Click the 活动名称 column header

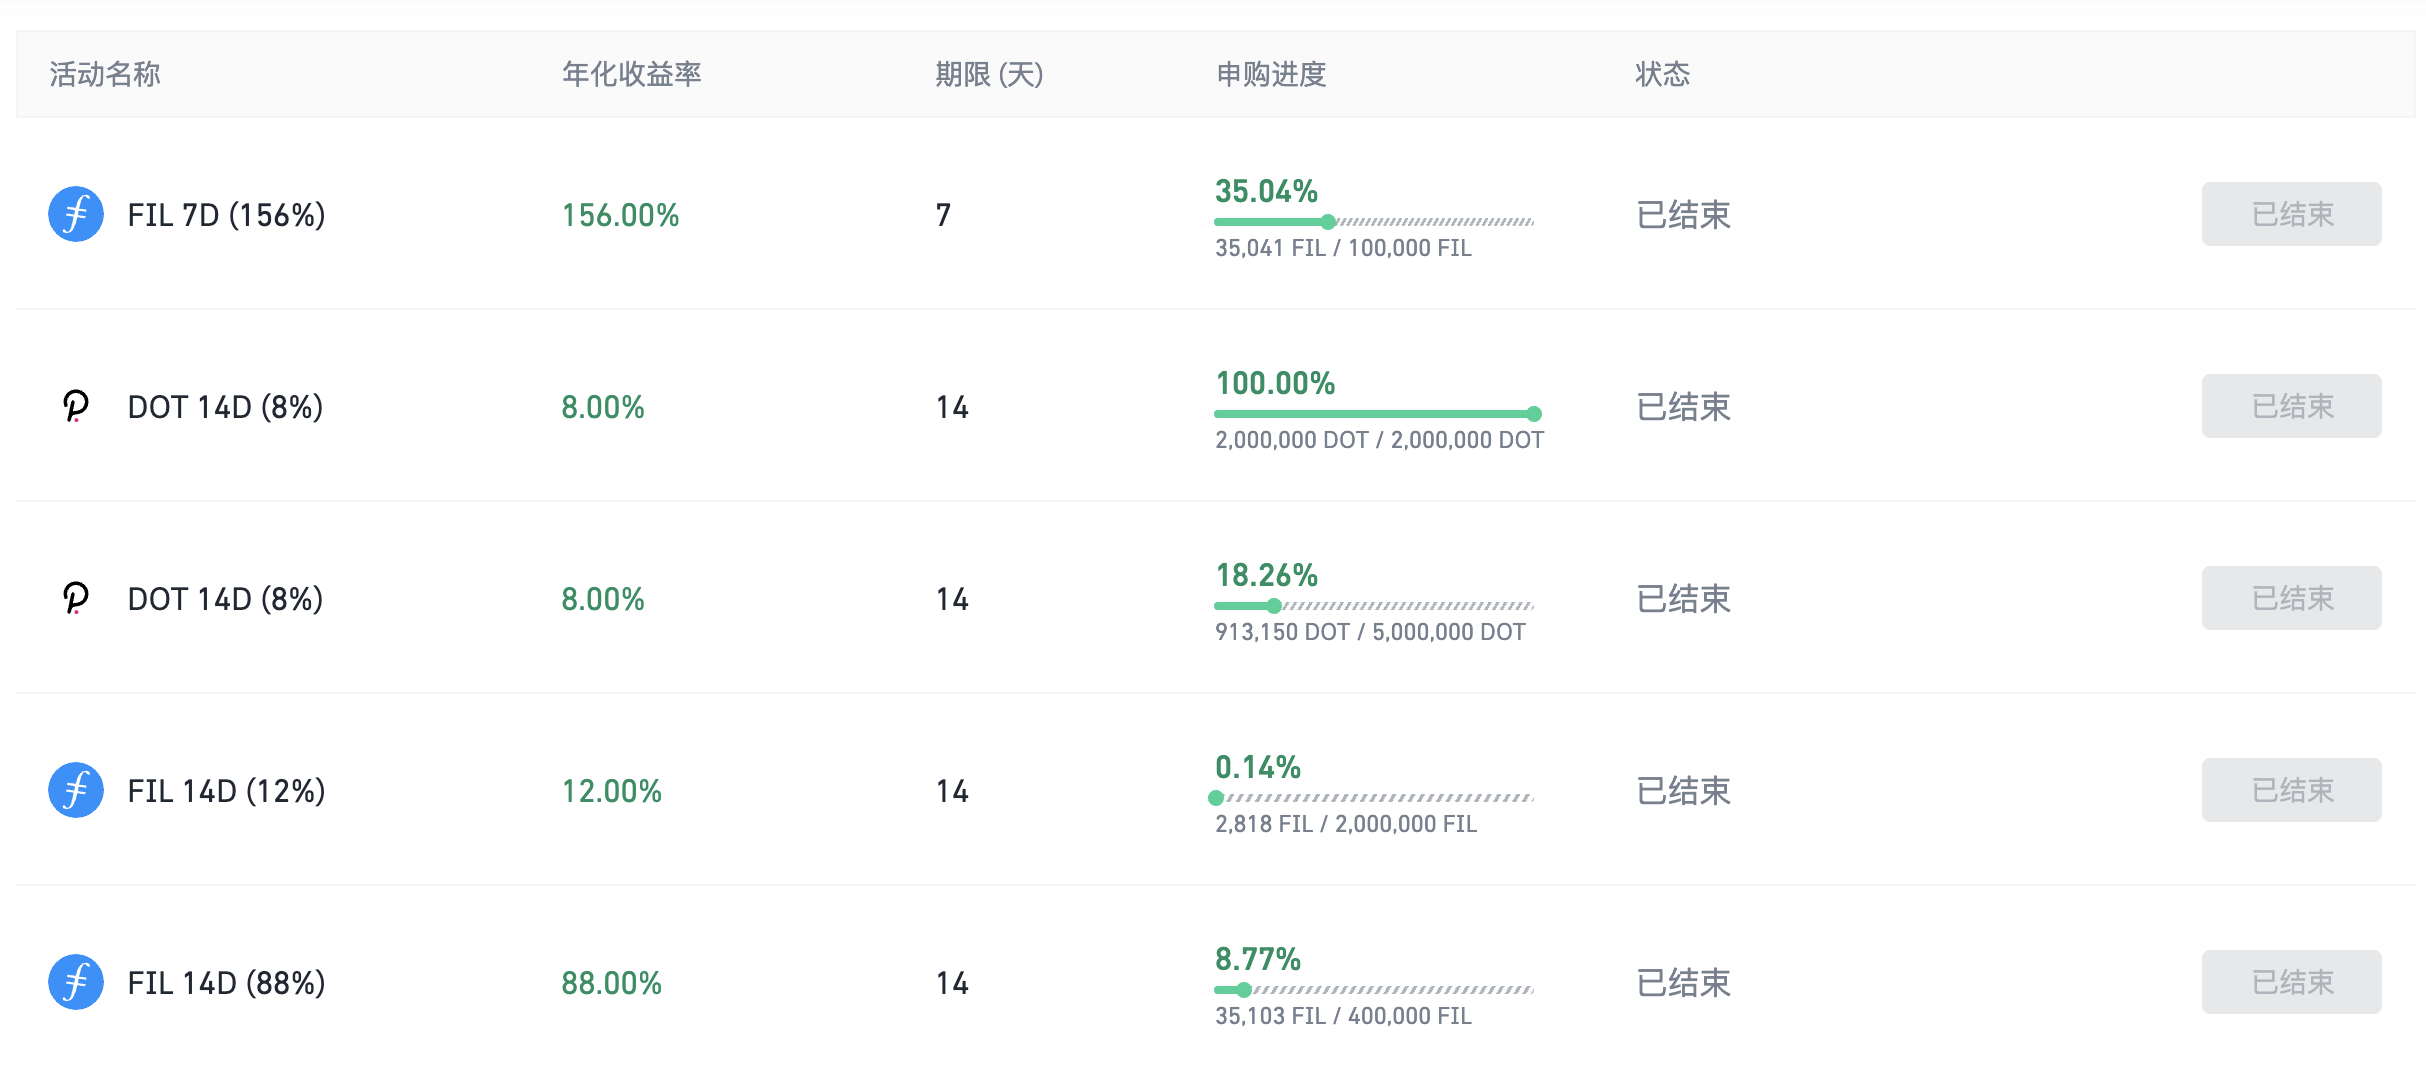(105, 74)
